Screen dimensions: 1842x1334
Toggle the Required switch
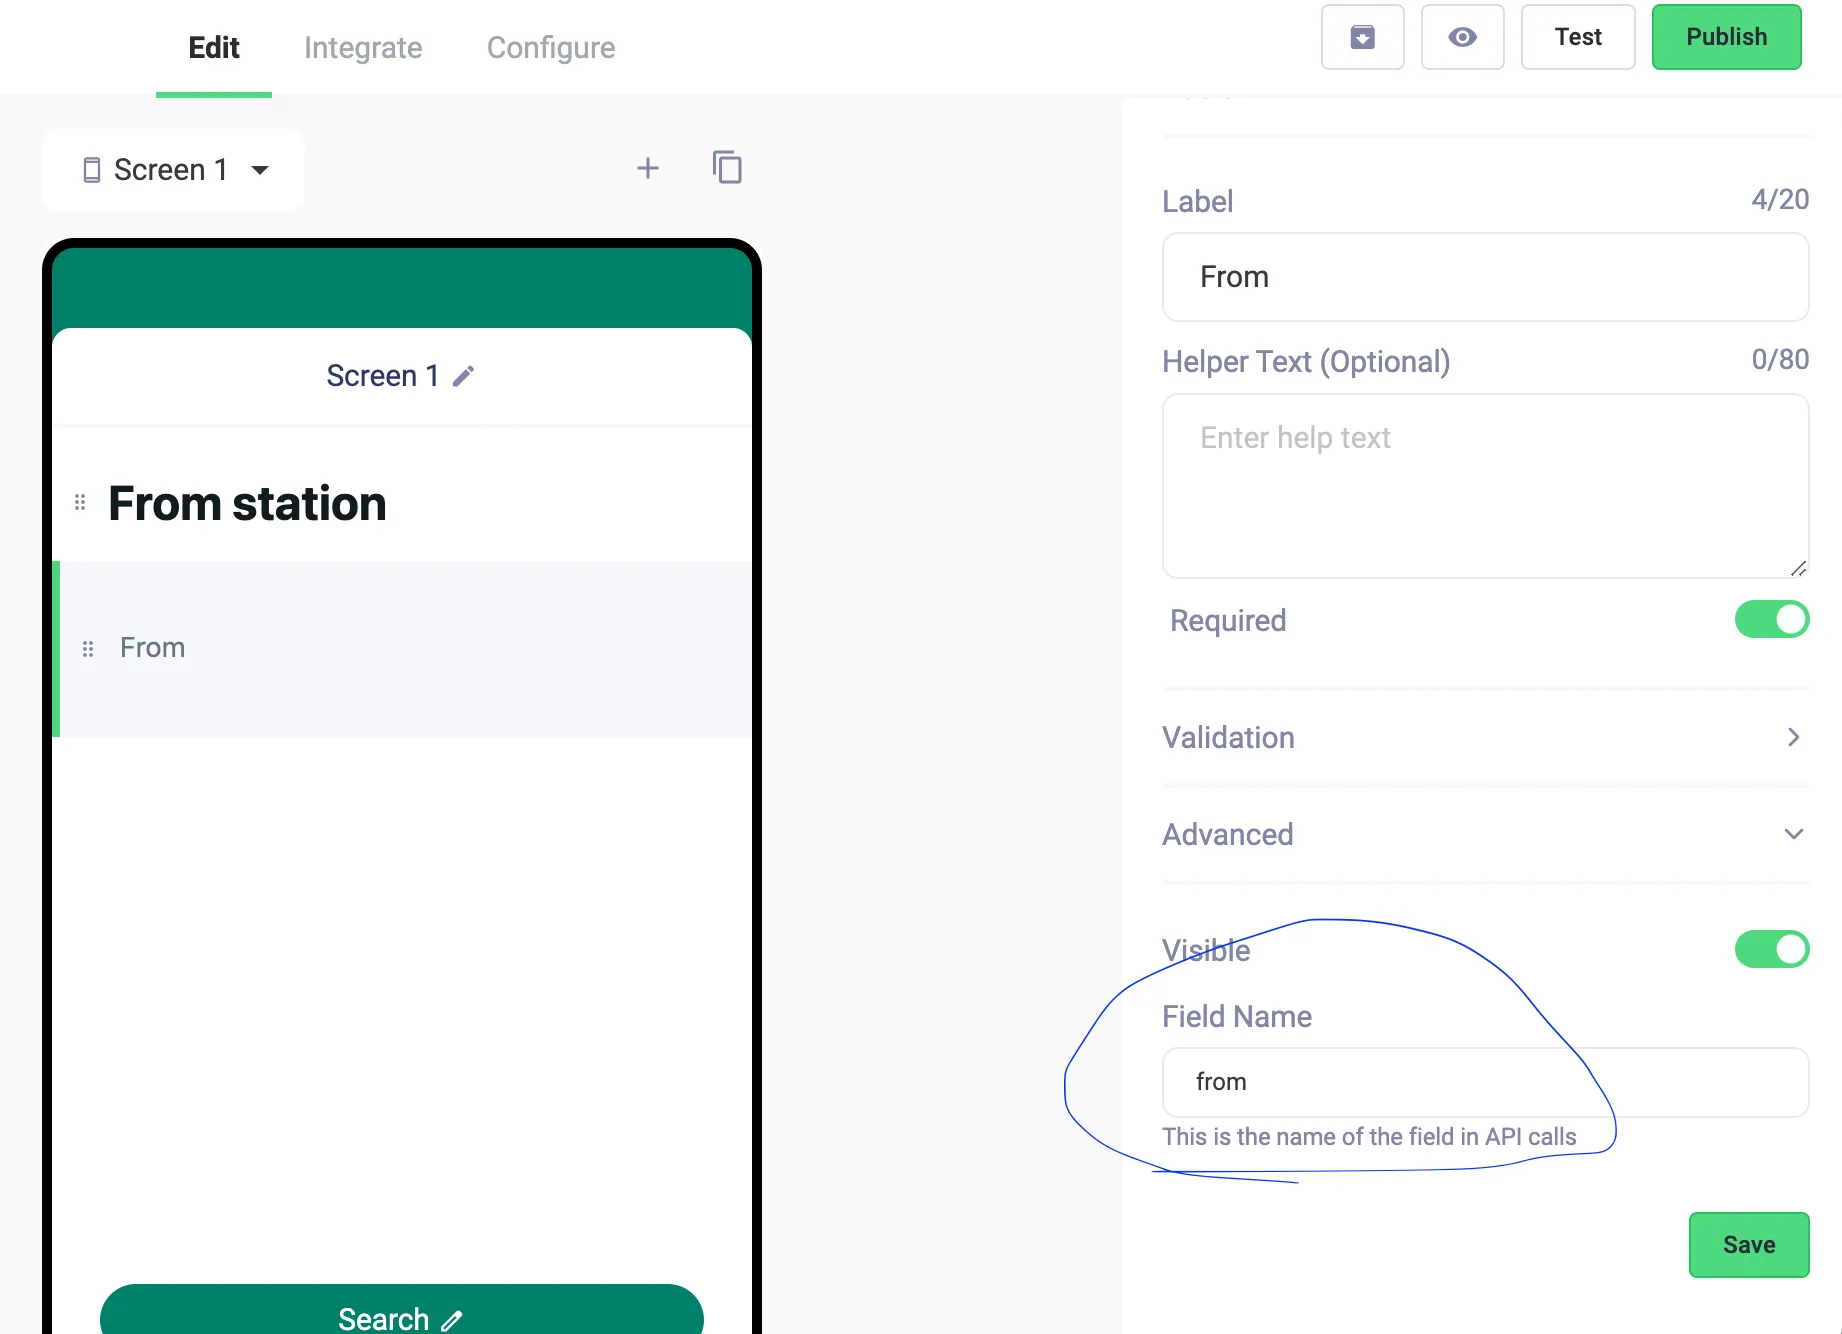coord(1771,619)
